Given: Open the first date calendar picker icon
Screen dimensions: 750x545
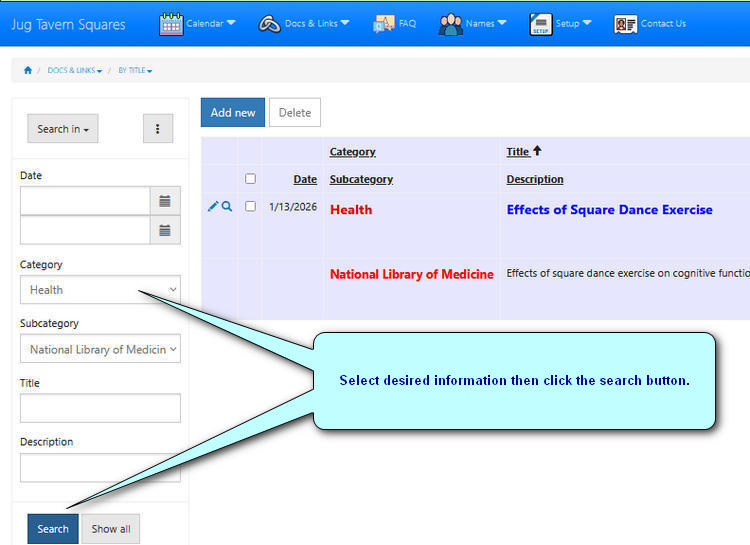Looking at the screenshot, I should coord(165,201).
